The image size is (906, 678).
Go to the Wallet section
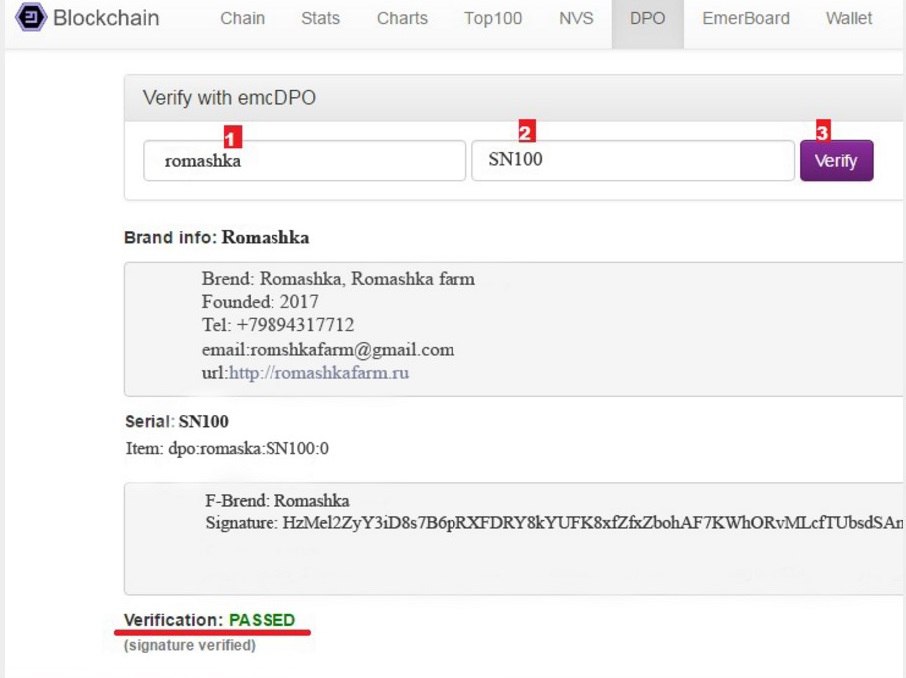[849, 18]
